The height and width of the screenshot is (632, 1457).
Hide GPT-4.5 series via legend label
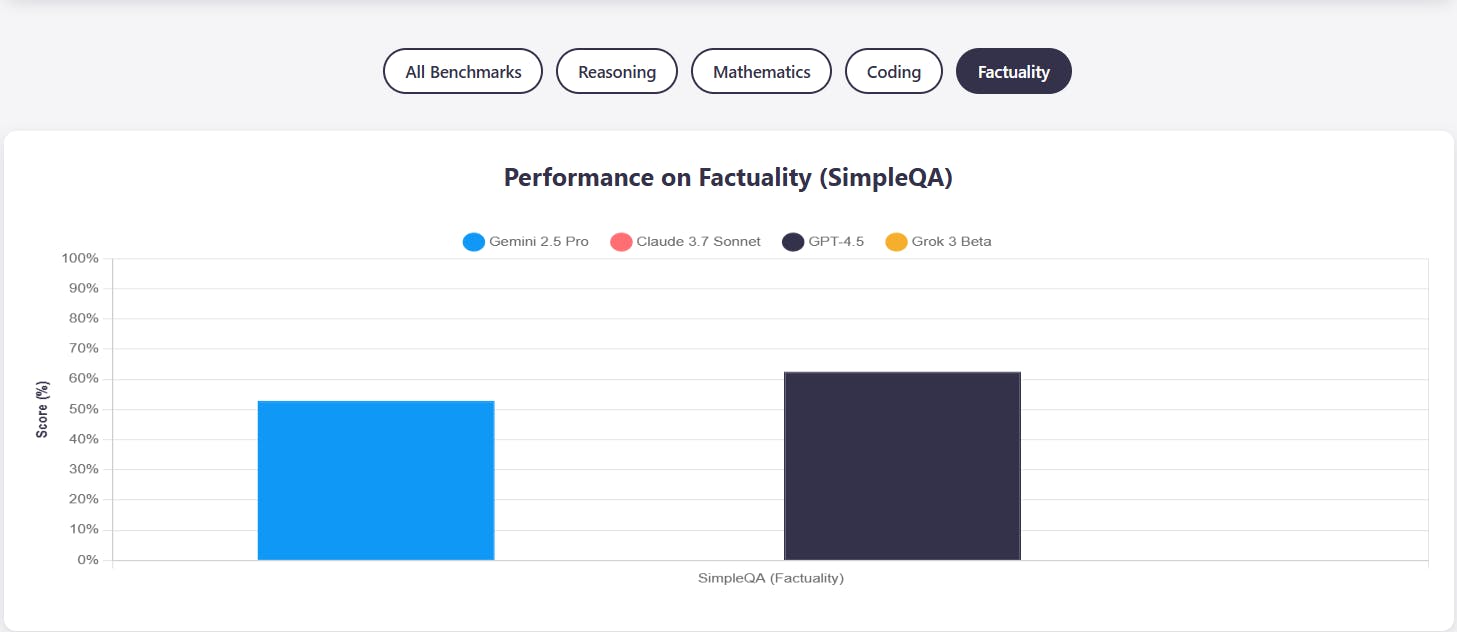coord(836,242)
